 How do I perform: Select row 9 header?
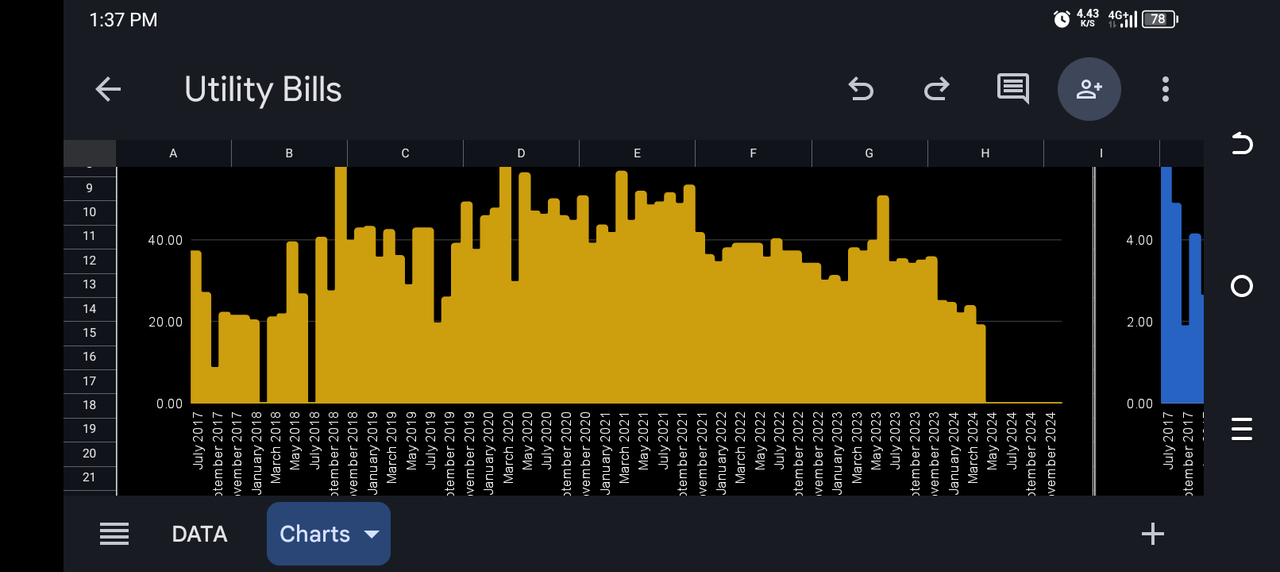coord(90,188)
